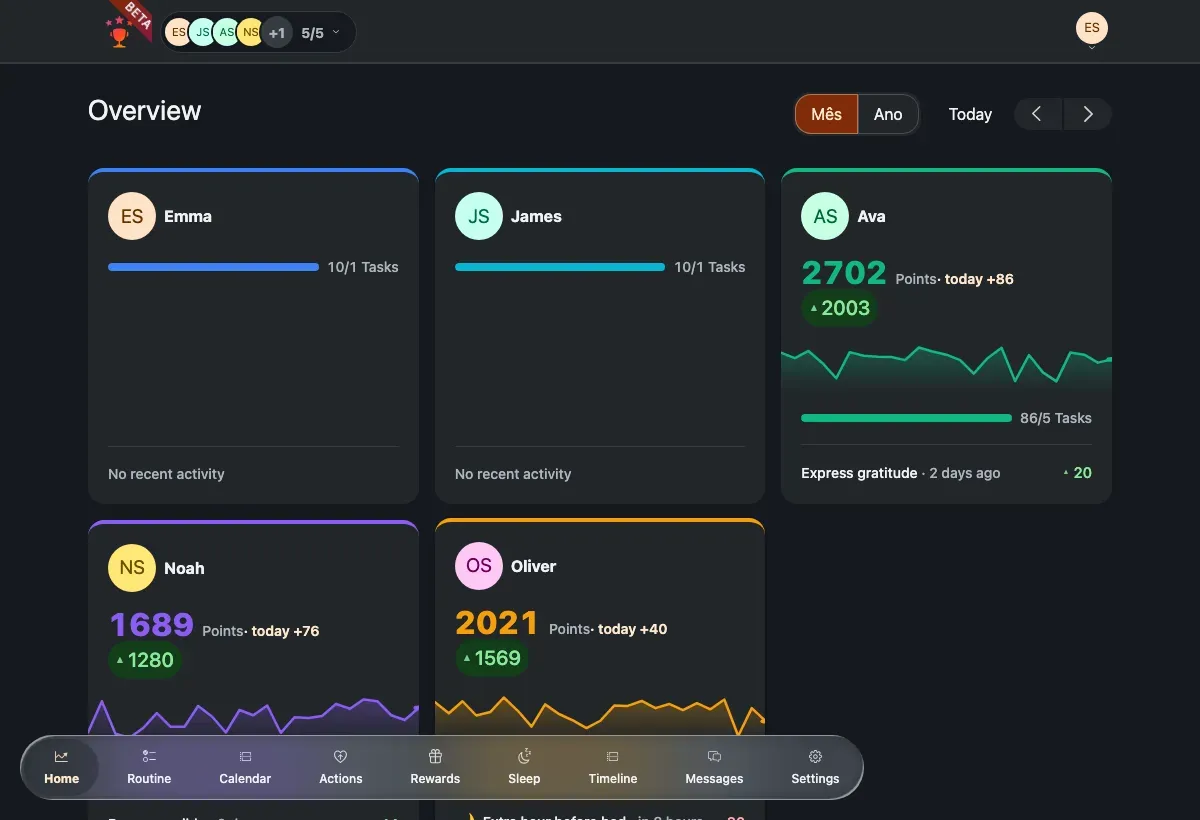The image size is (1200, 820).
Task: Select the Home label in navigation
Action: (x=61, y=778)
